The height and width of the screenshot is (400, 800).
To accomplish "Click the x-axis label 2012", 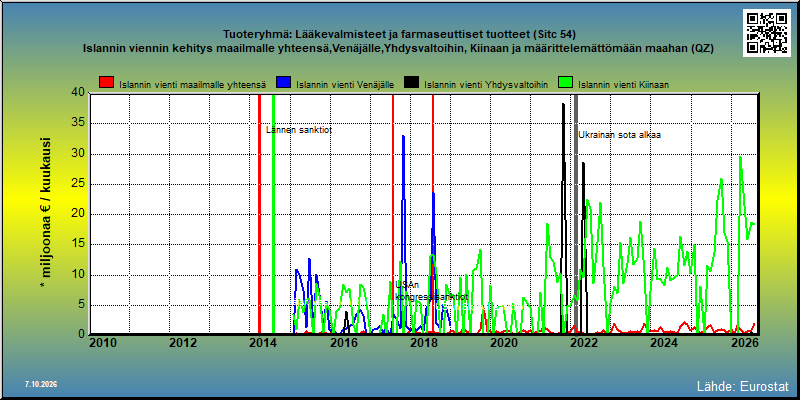I will click(x=183, y=343).
